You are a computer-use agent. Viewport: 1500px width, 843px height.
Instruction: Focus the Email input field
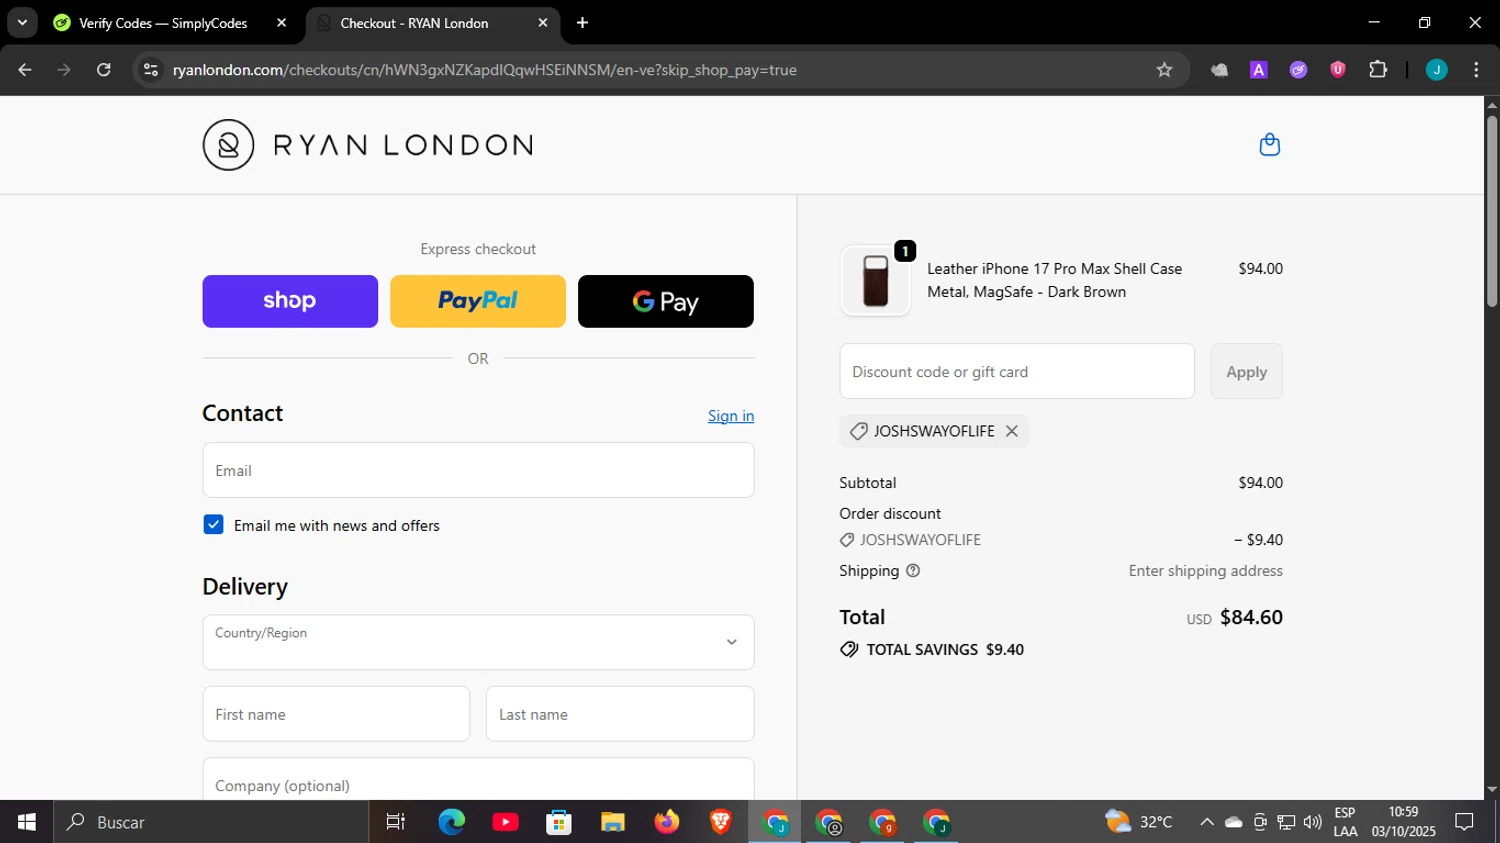pos(478,470)
